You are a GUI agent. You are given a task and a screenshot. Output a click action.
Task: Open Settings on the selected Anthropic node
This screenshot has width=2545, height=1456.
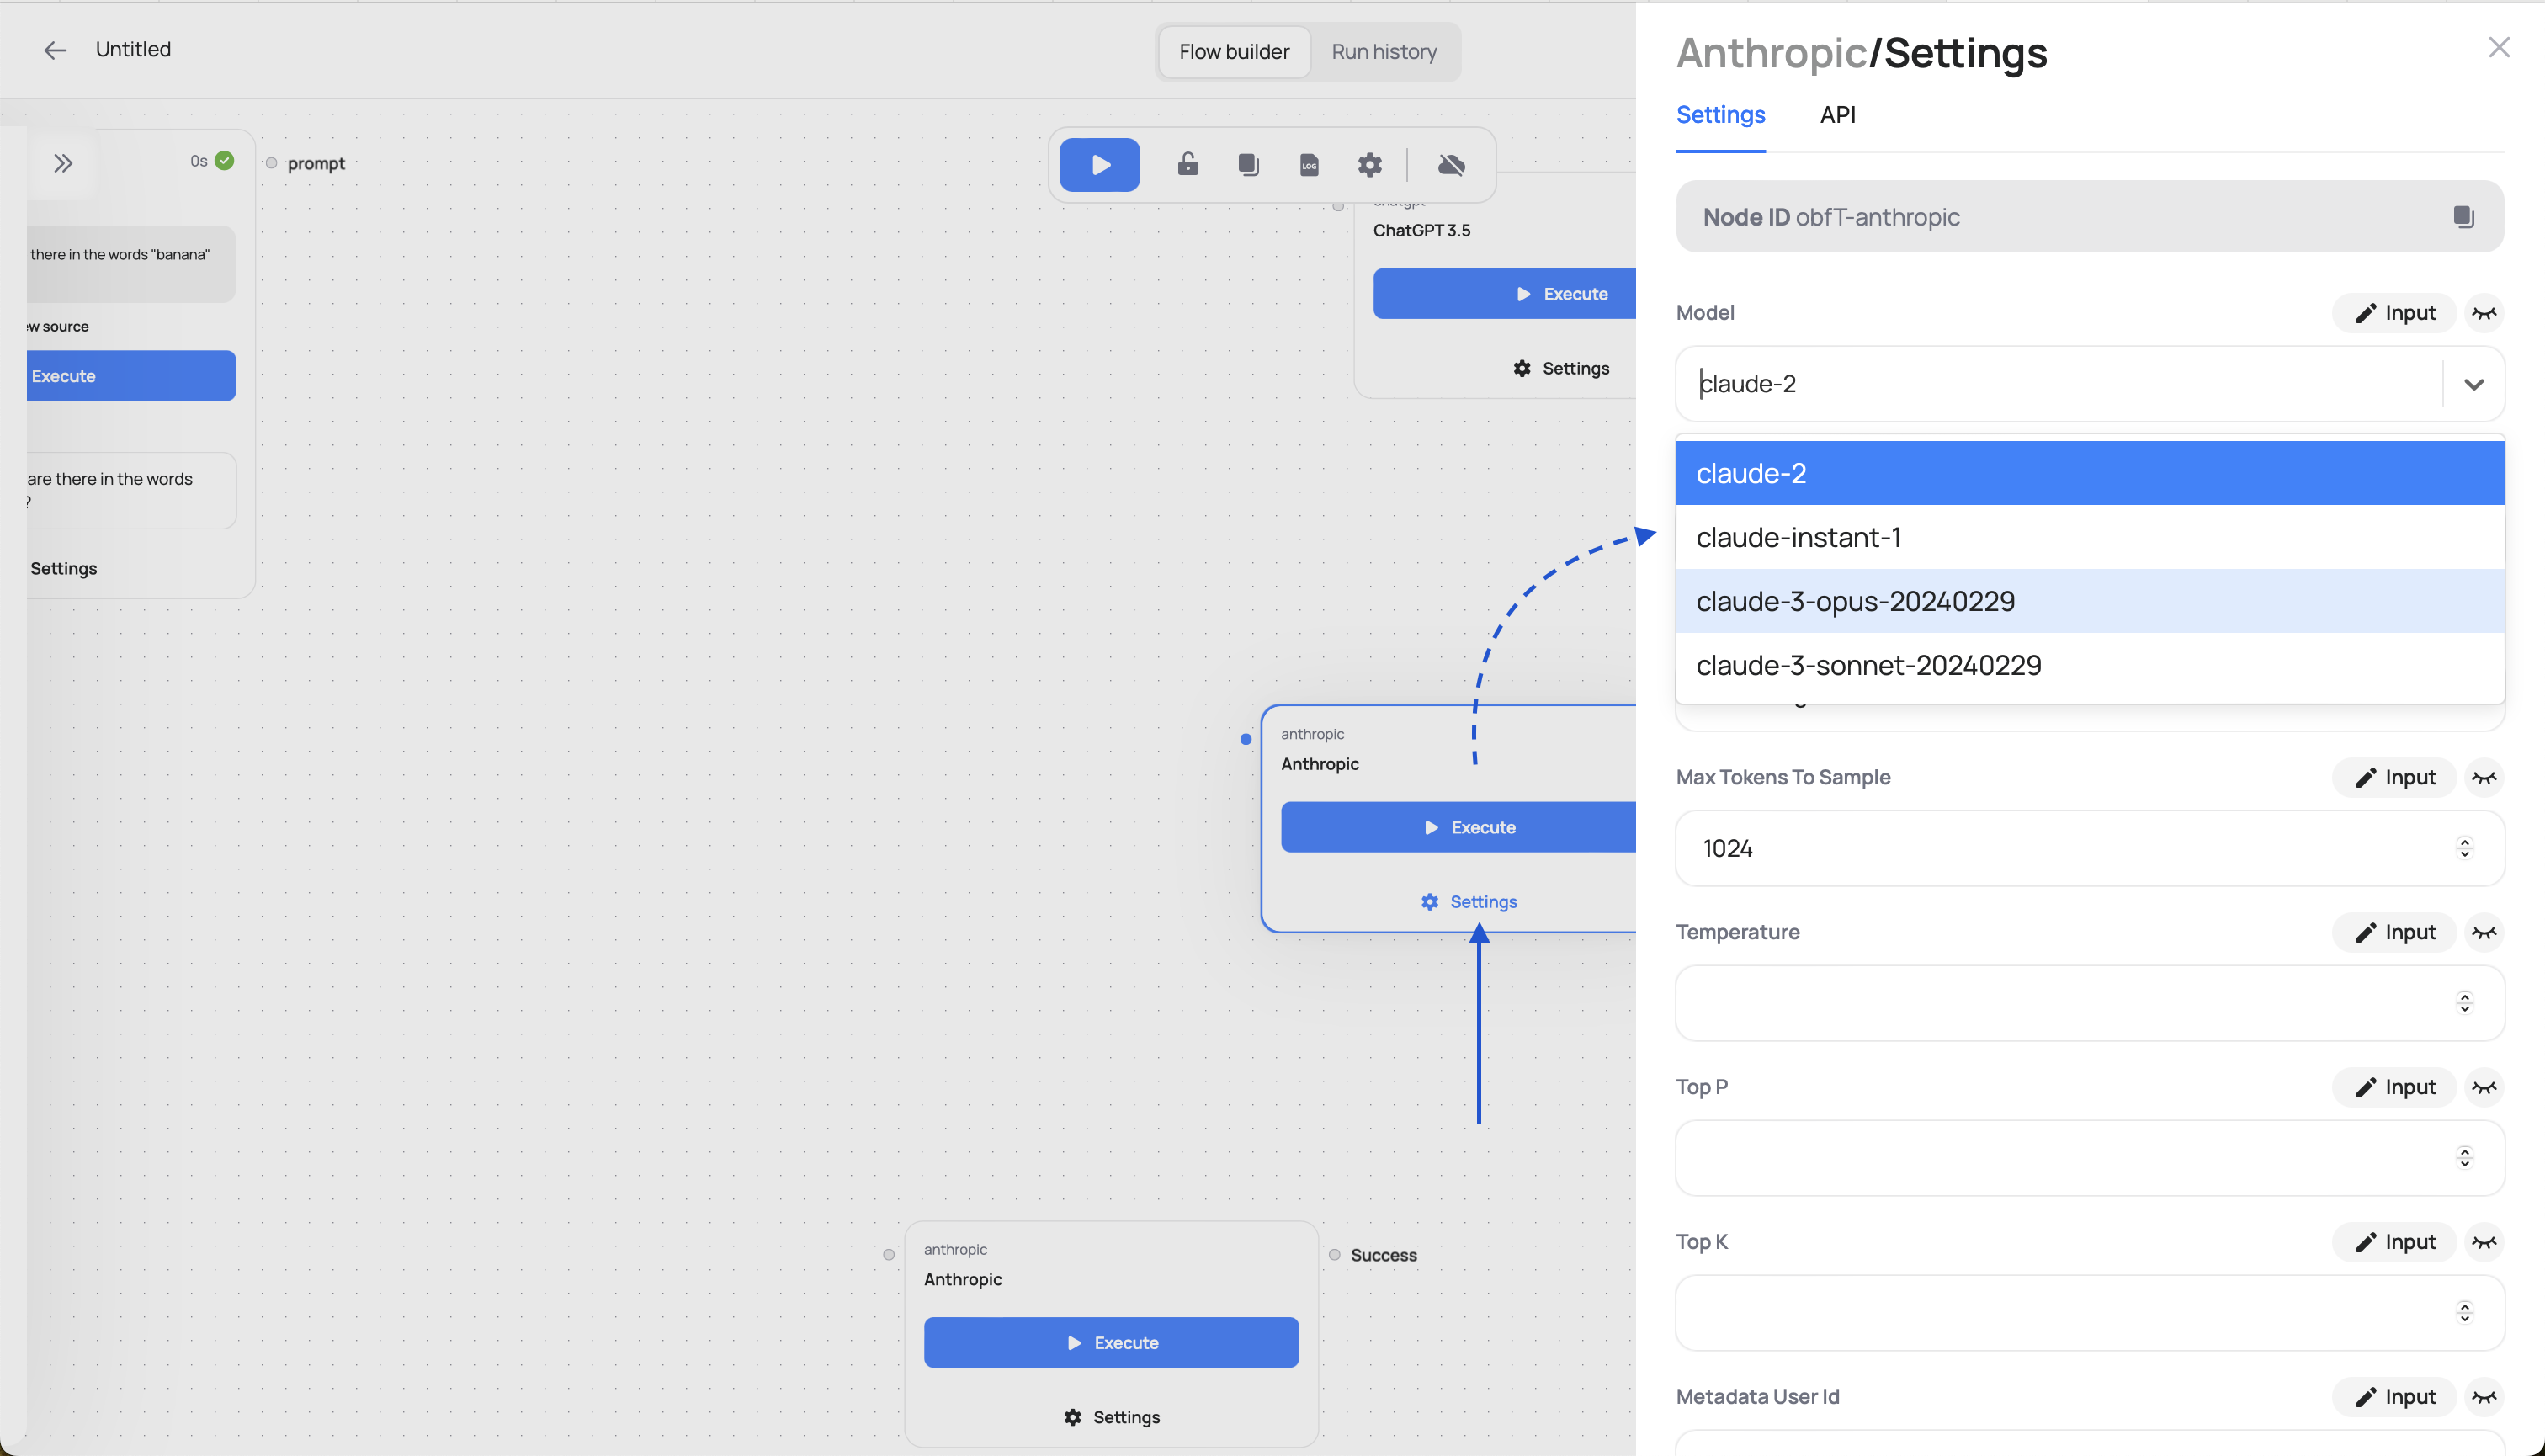click(x=1468, y=902)
